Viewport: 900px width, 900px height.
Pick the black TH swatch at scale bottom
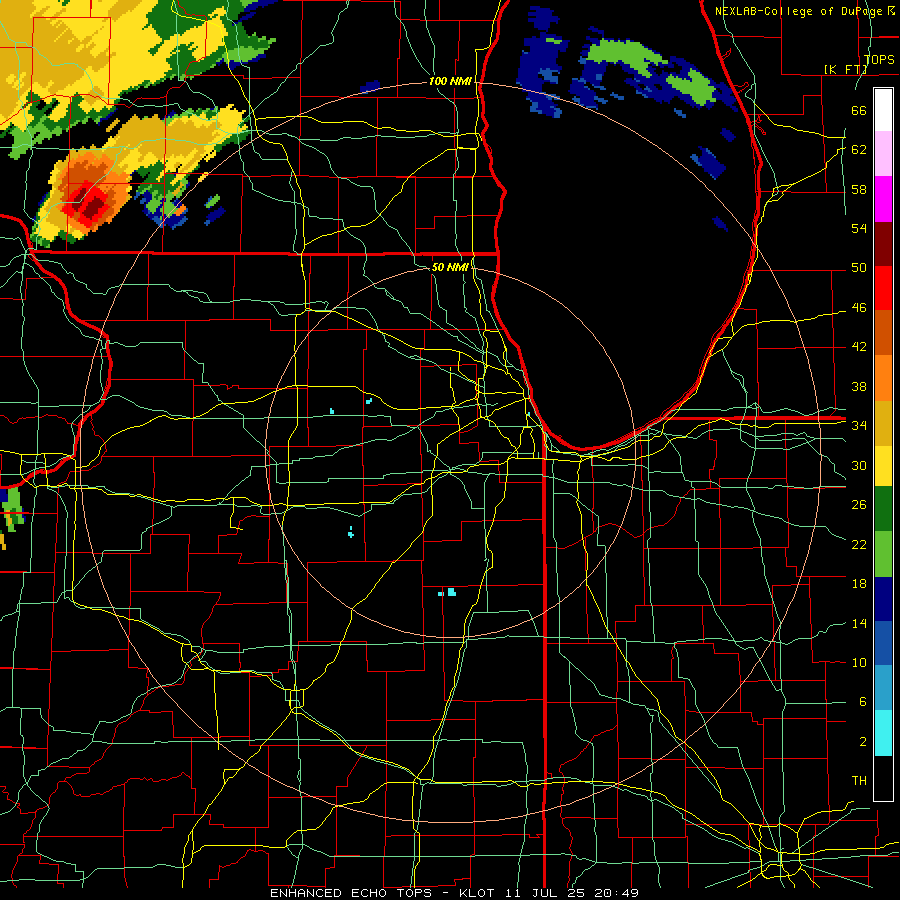(883, 777)
